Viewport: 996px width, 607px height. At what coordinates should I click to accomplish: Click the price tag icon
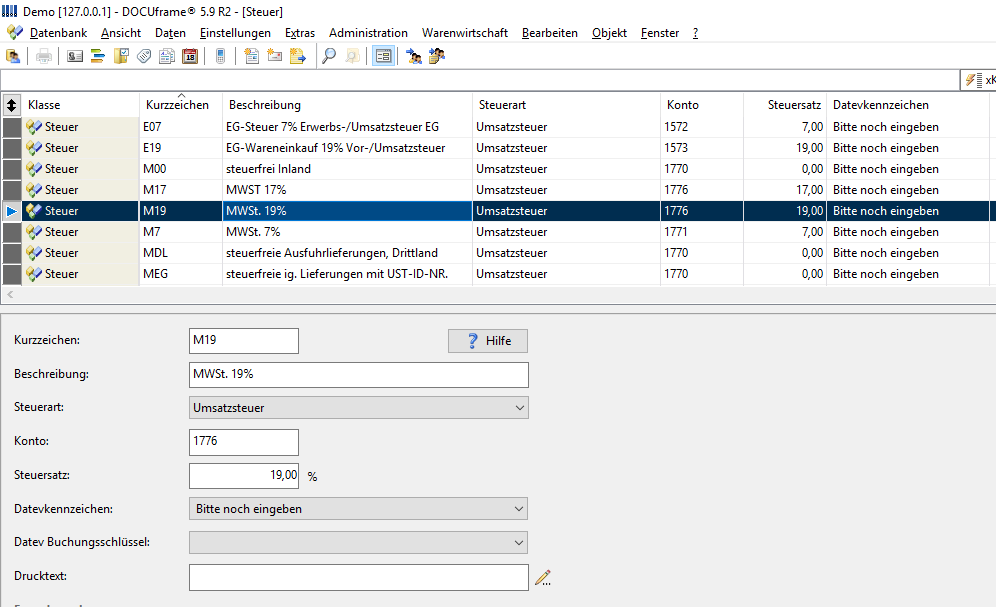click(144, 57)
